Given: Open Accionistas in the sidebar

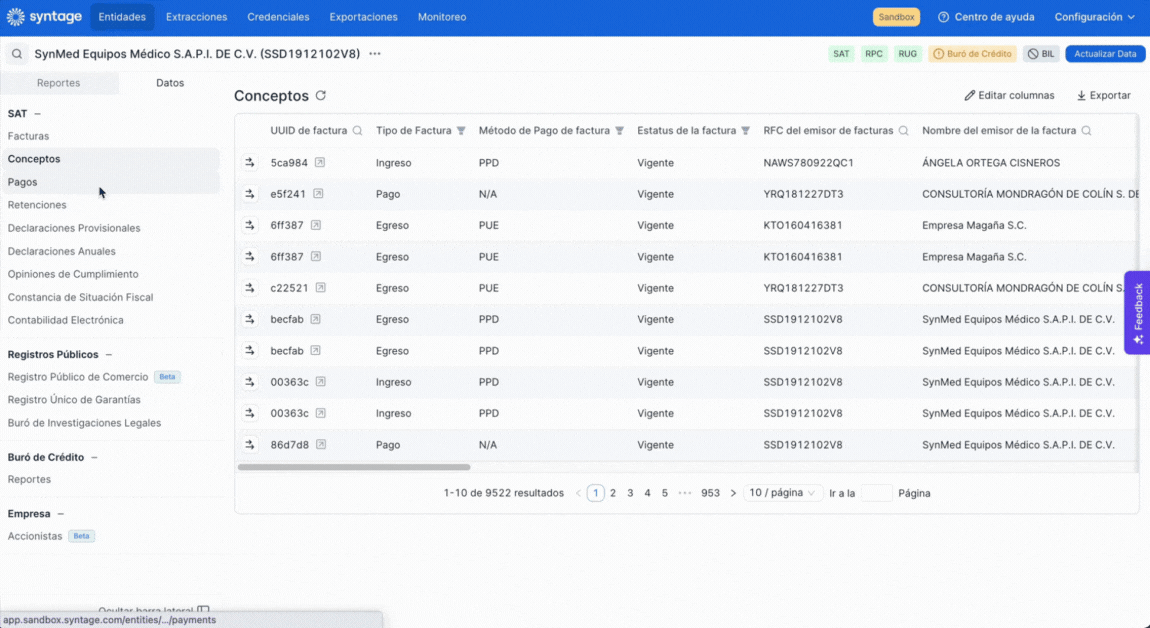Looking at the screenshot, I should pos(35,536).
